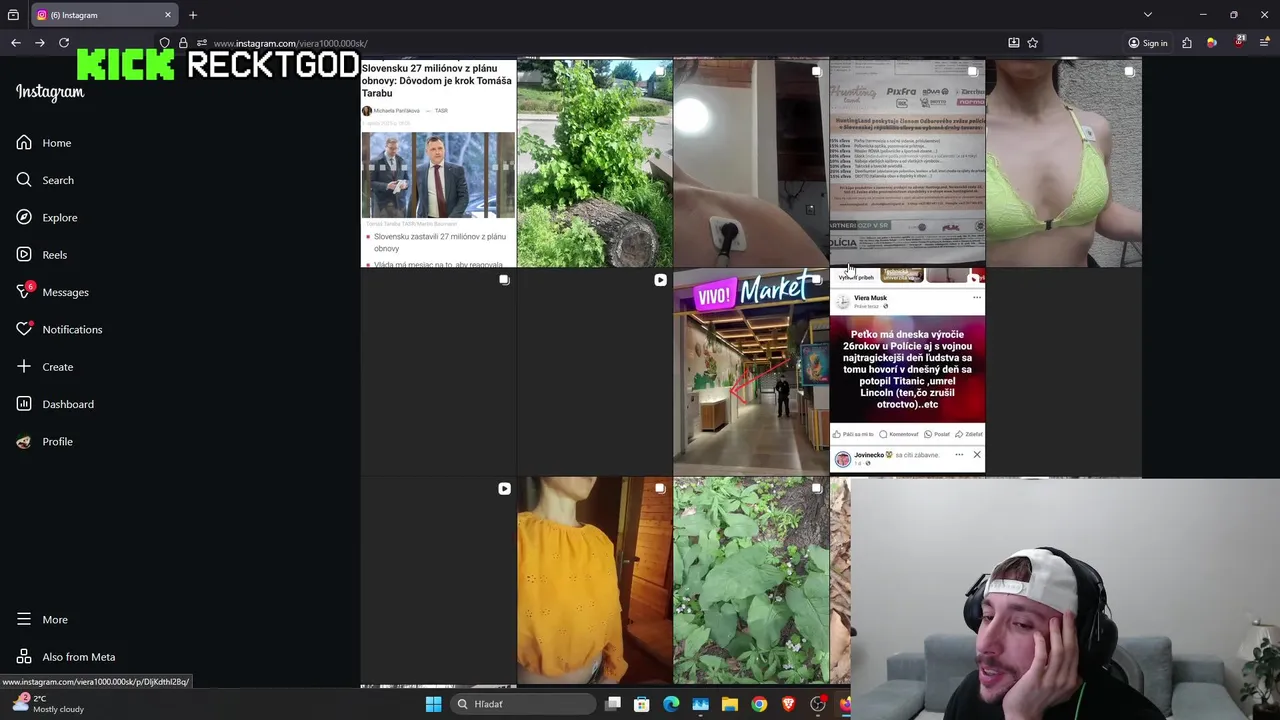Image resolution: width=1280 pixels, height=720 pixels.
Task: Go forward in browser history
Action: pyautogui.click(x=40, y=43)
